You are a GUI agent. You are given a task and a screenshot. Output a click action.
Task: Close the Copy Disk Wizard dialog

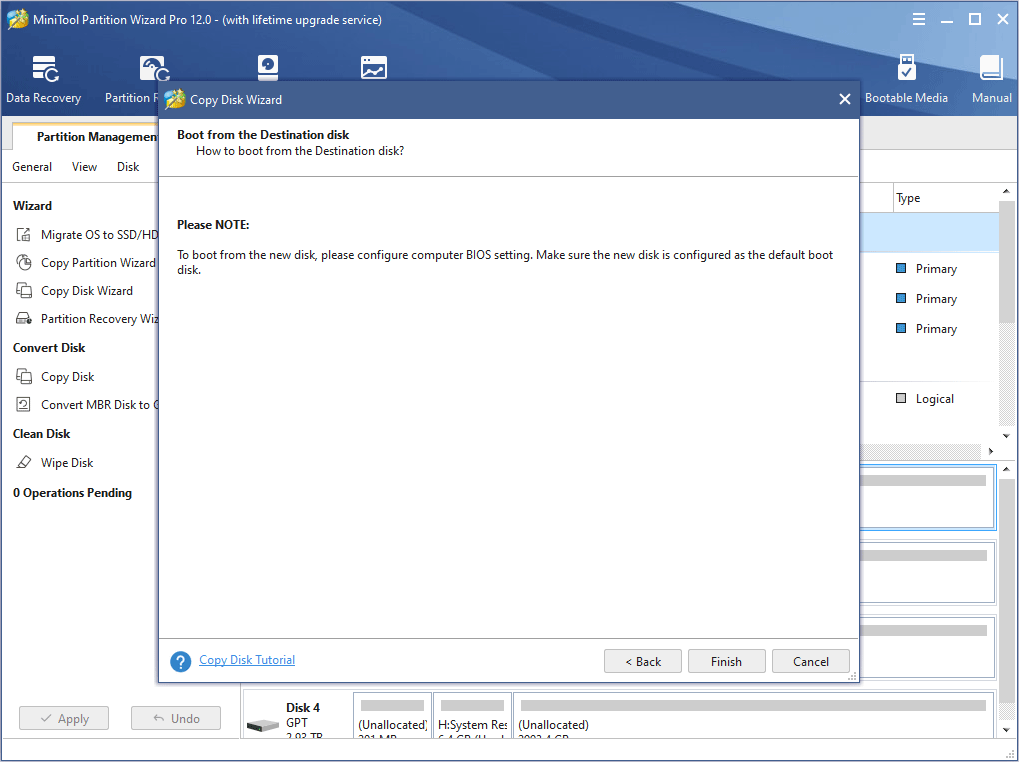point(844,99)
